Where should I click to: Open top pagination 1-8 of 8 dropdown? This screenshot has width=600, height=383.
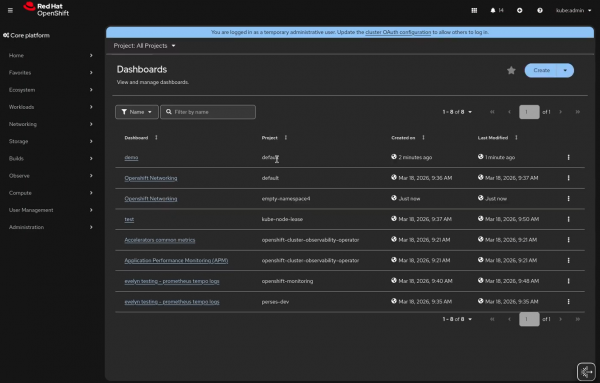tap(457, 112)
